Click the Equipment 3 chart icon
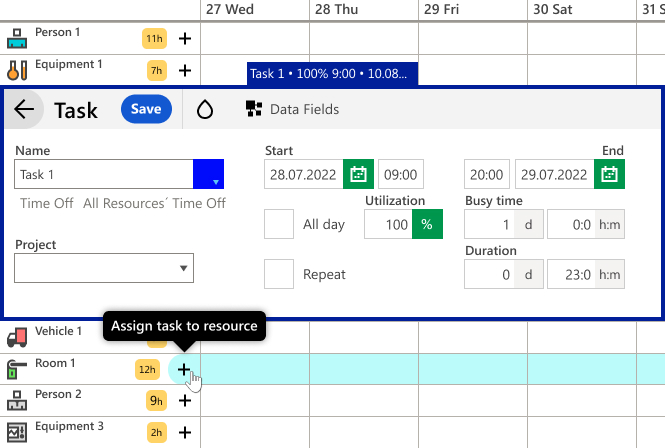The height and width of the screenshot is (448, 665). [x=17, y=432]
